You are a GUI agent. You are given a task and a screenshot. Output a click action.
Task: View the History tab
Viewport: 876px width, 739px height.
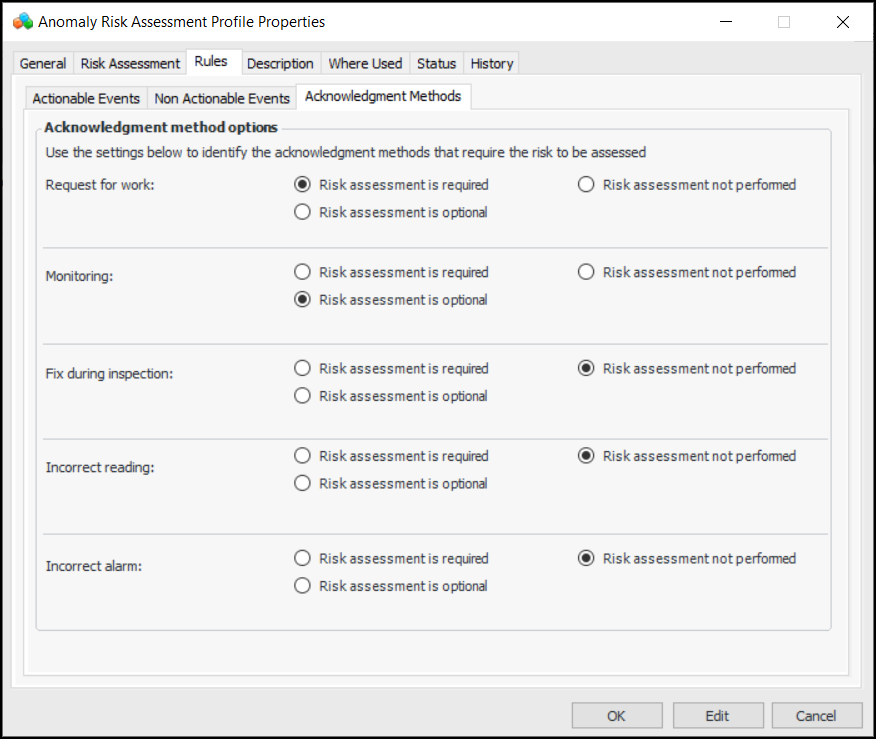pos(492,63)
